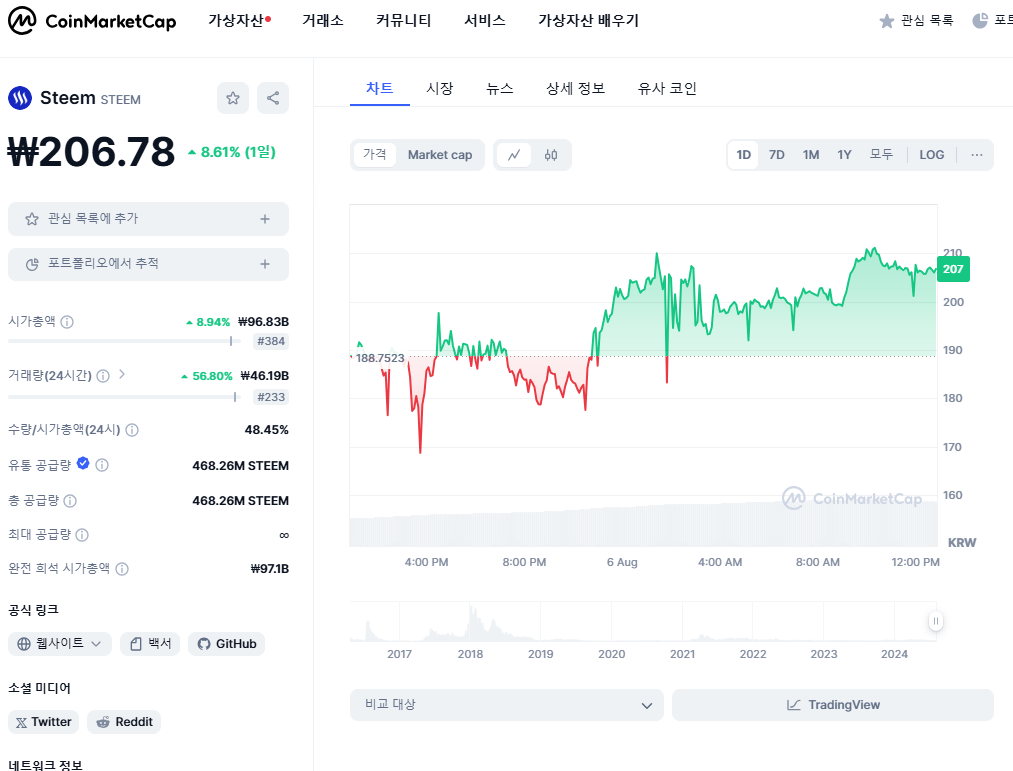Switch to the candlestick chart icon

click(x=550, y=155)
